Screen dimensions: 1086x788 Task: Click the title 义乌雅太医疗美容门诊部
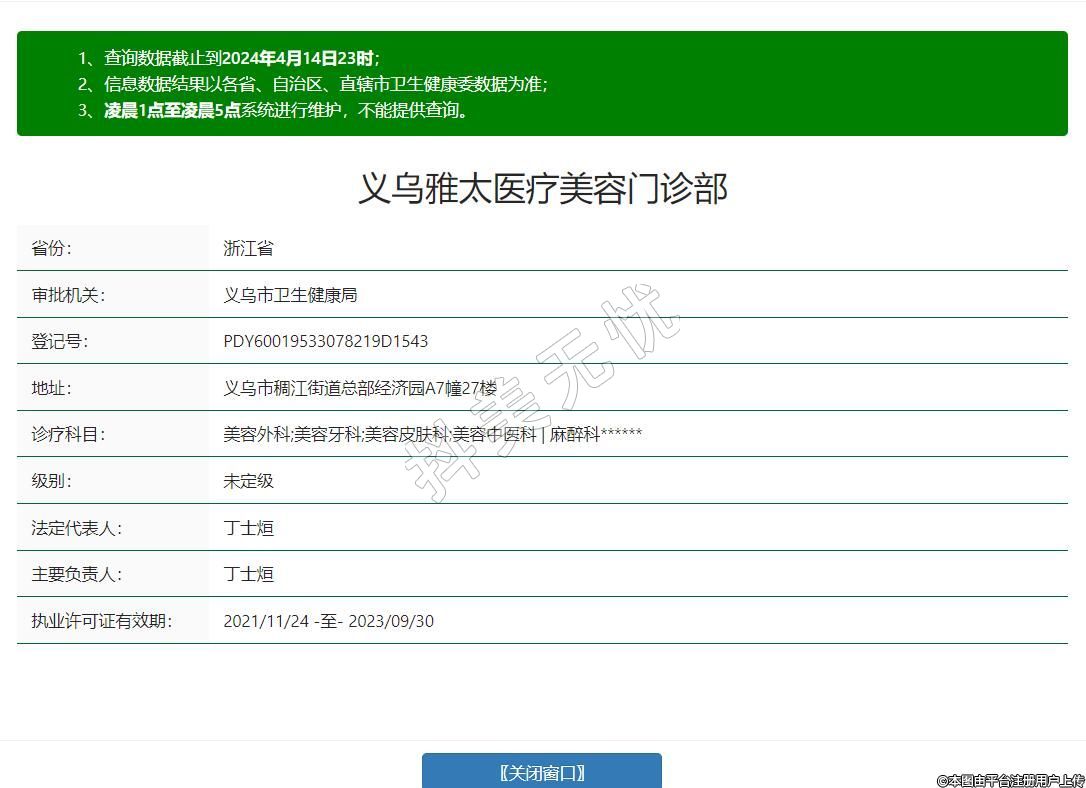542,188
